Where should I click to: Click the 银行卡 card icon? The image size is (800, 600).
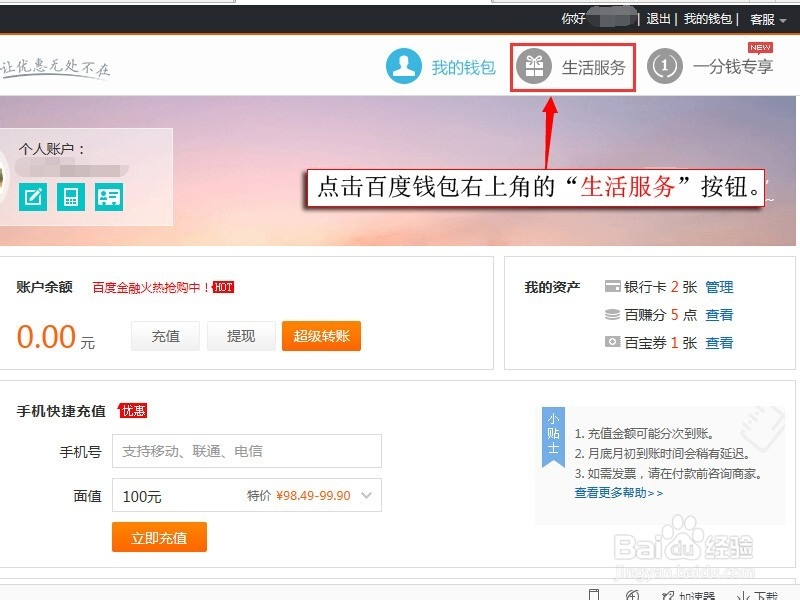pyautogui.click(x=612, y=286)
